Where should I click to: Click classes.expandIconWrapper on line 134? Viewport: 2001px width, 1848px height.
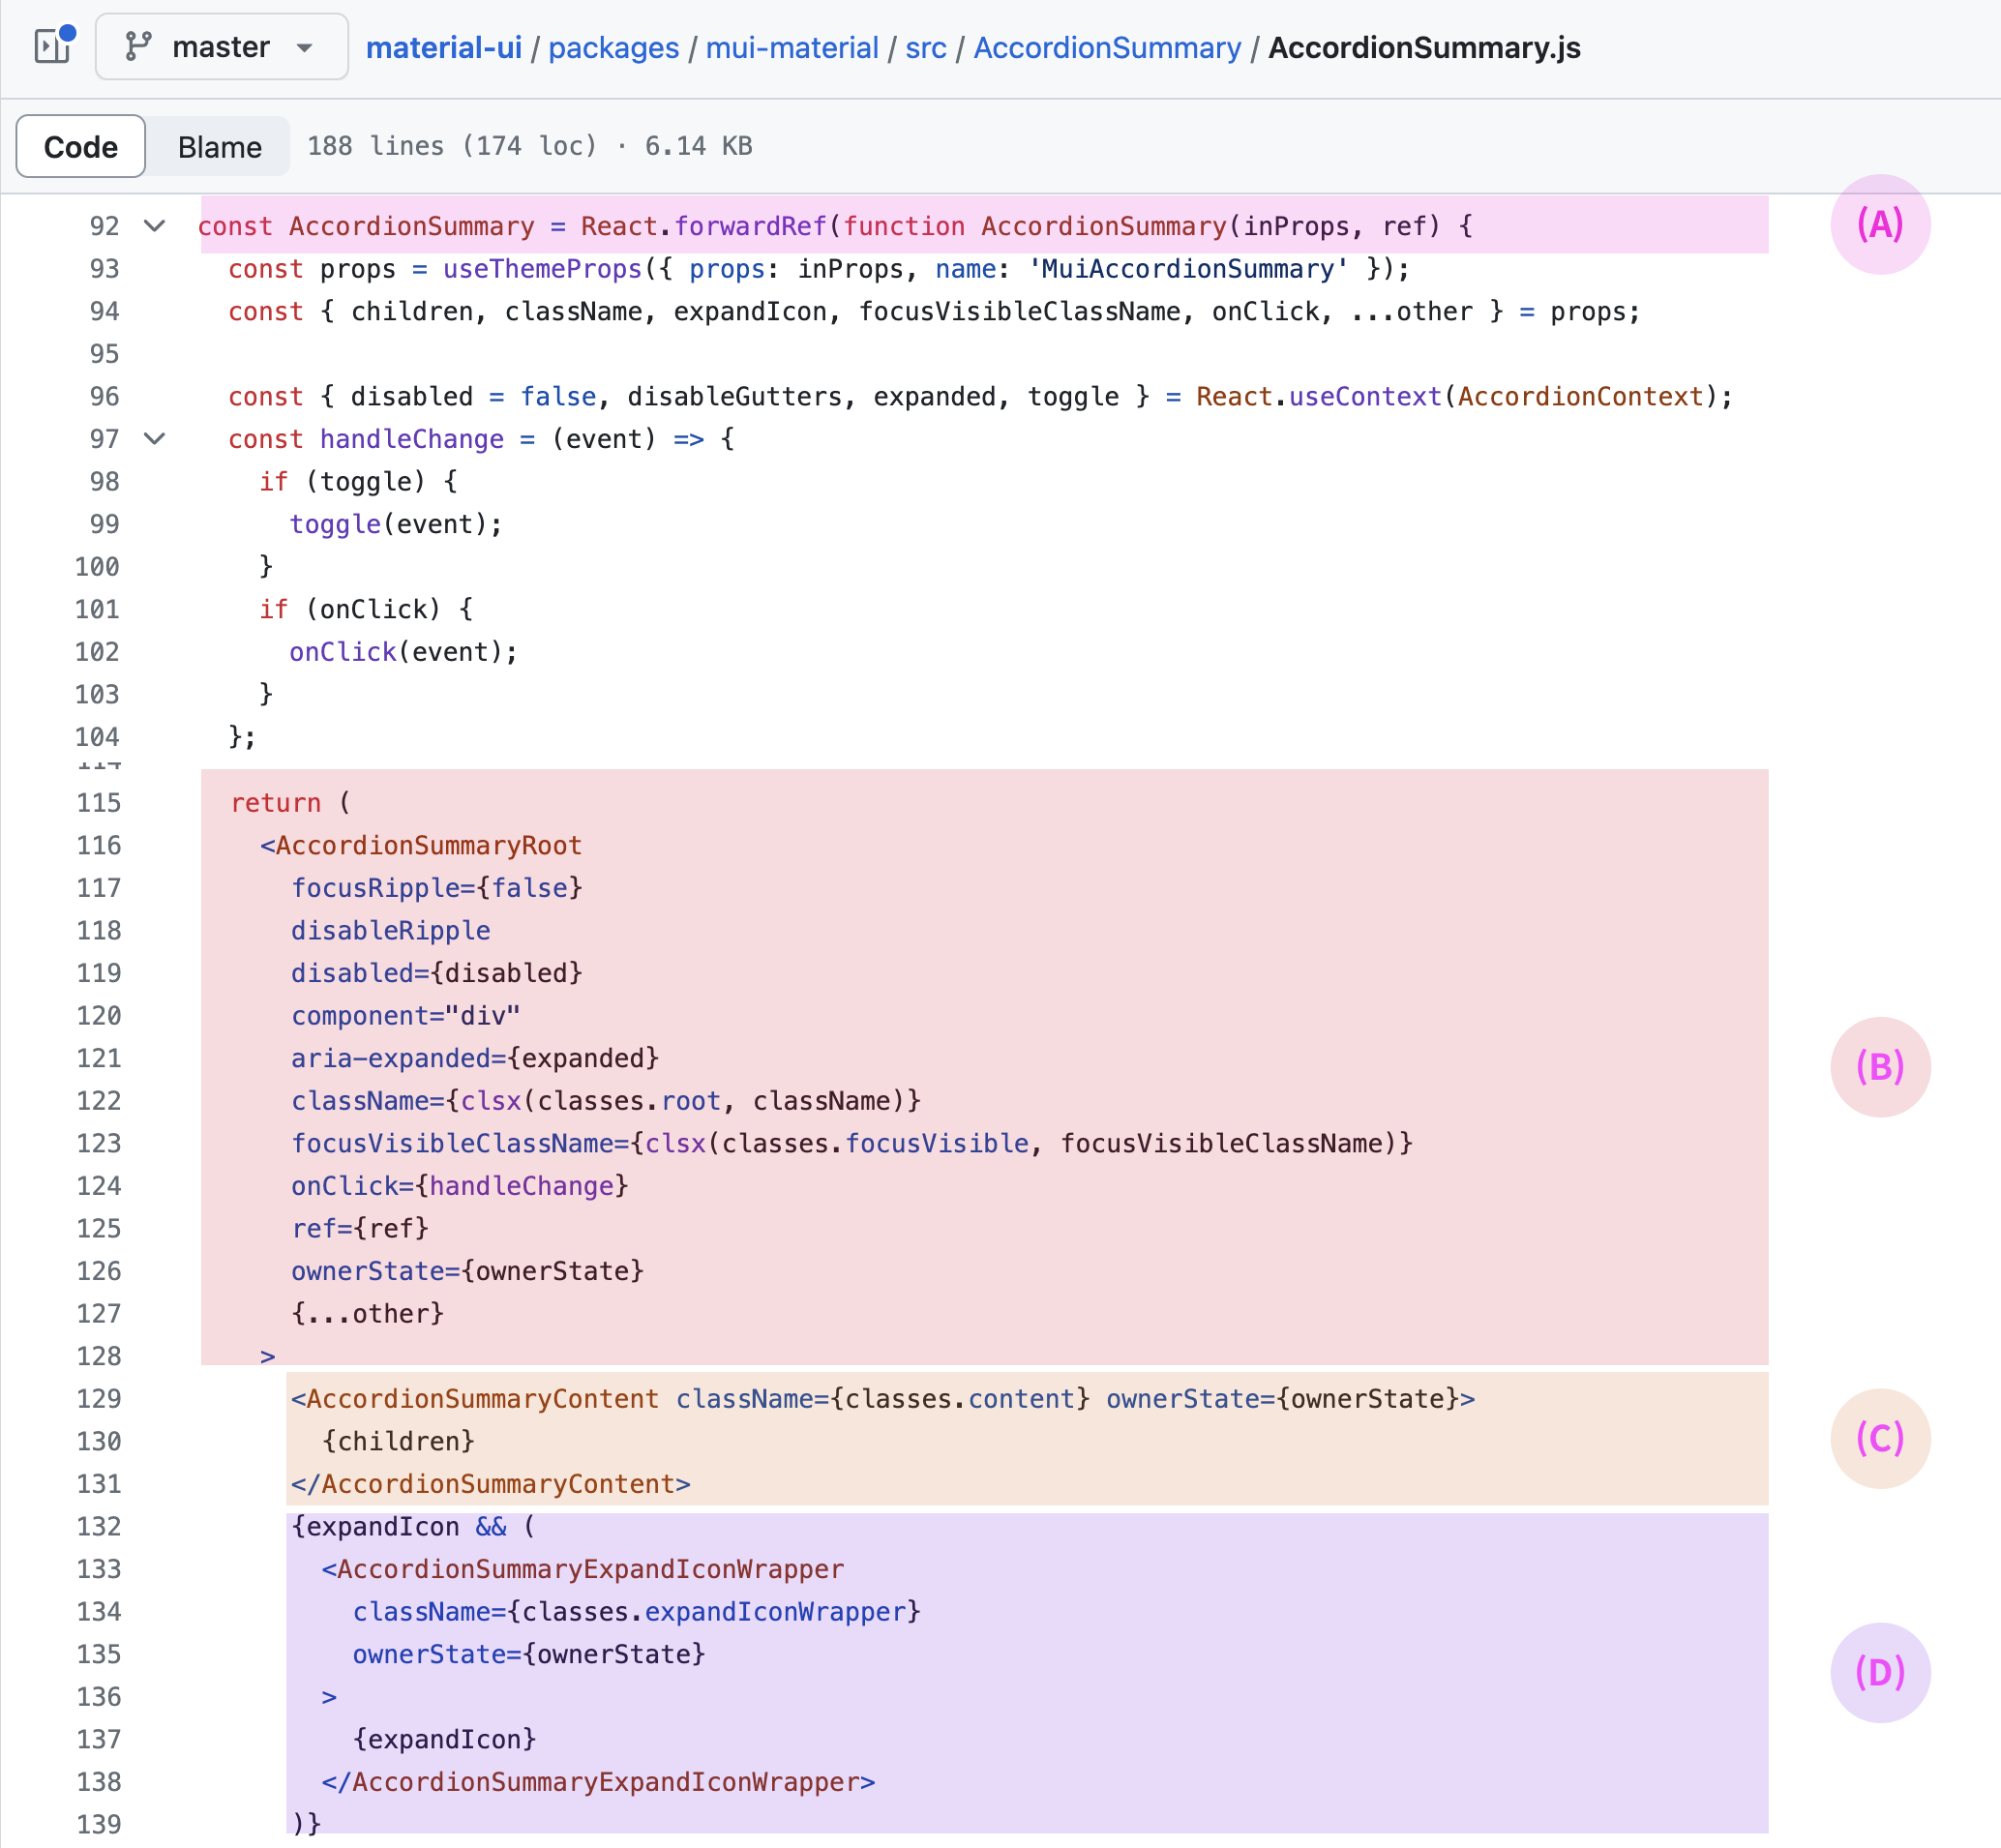pyautogui.click(x=714, y=1612)
